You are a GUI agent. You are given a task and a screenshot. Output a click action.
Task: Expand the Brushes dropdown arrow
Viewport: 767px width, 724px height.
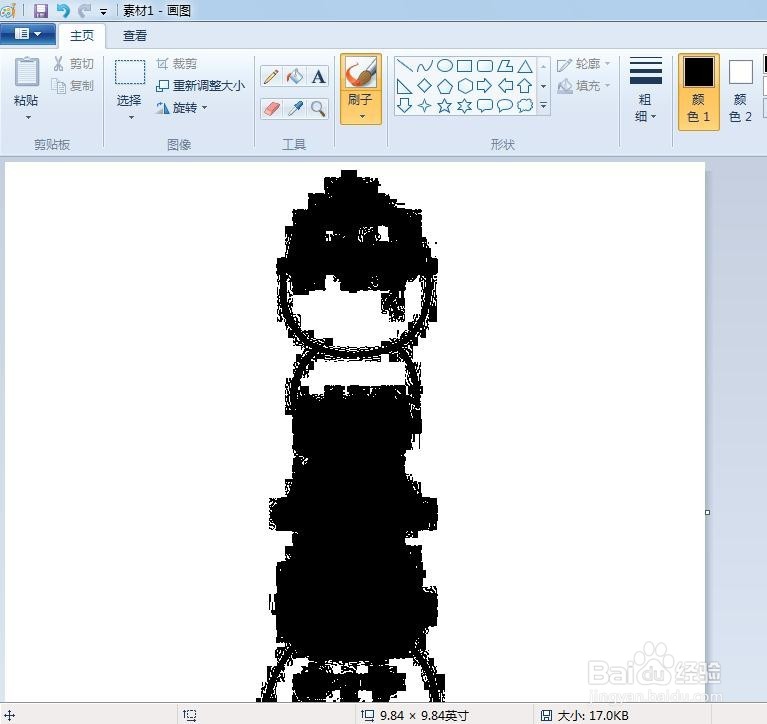point(362,116)
